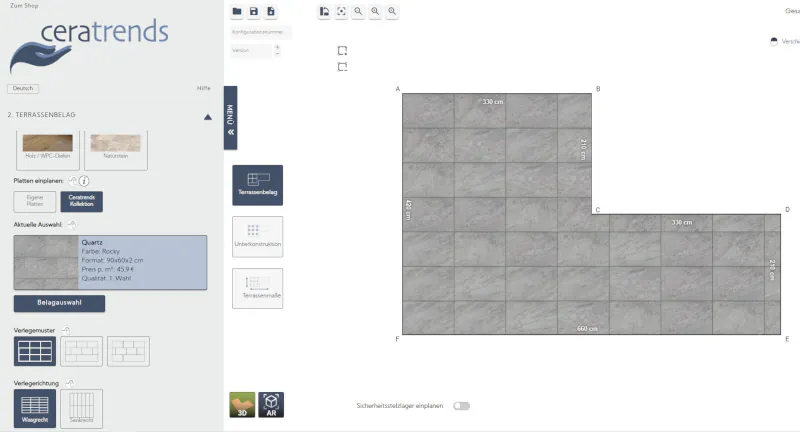Open the Hilfe link
Screen dimensions: 800x432
click(203, 88)
